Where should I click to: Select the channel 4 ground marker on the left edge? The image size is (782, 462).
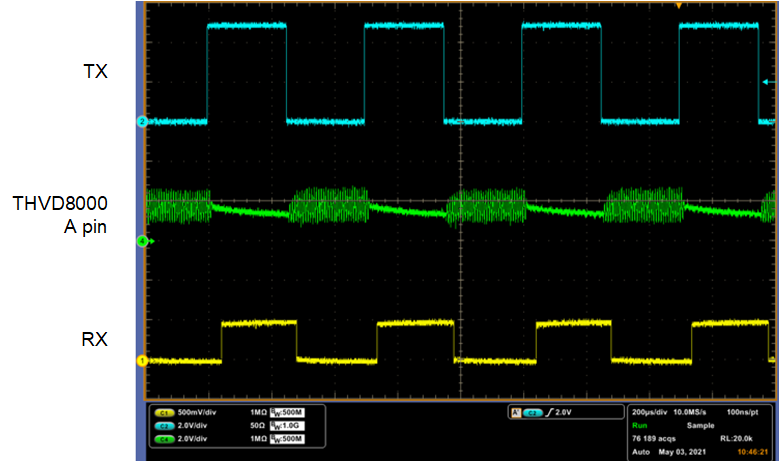click(x=142, y=241)
